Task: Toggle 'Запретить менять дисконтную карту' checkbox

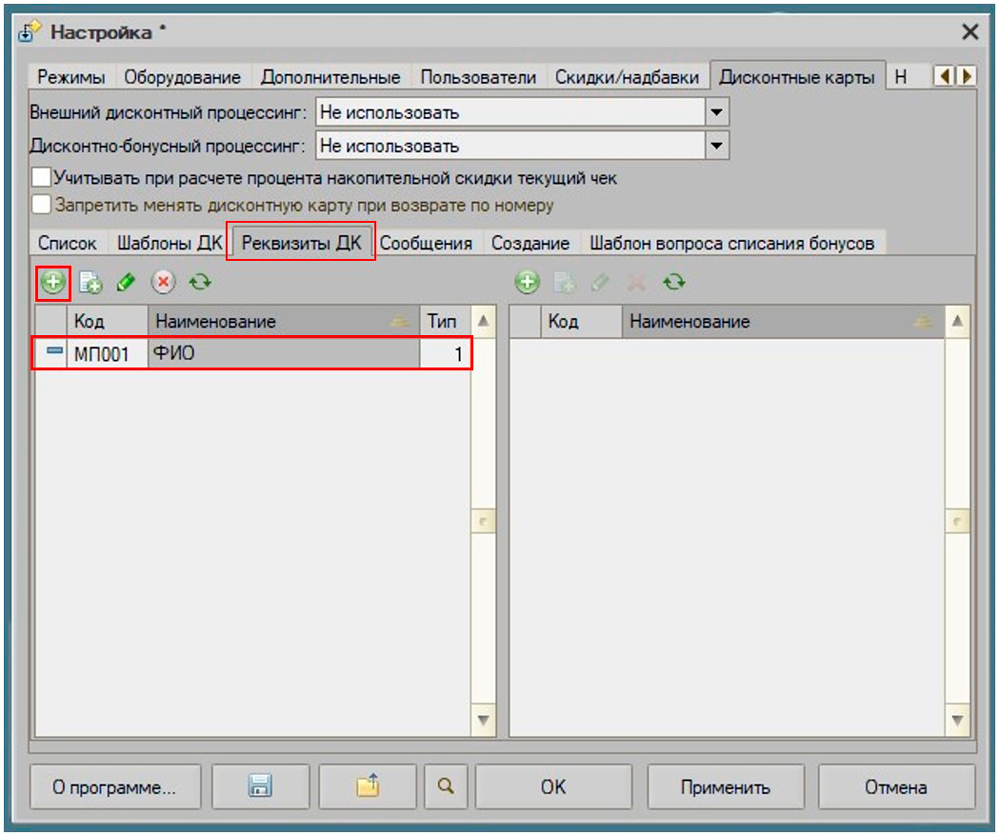Action: pos(41,205)
